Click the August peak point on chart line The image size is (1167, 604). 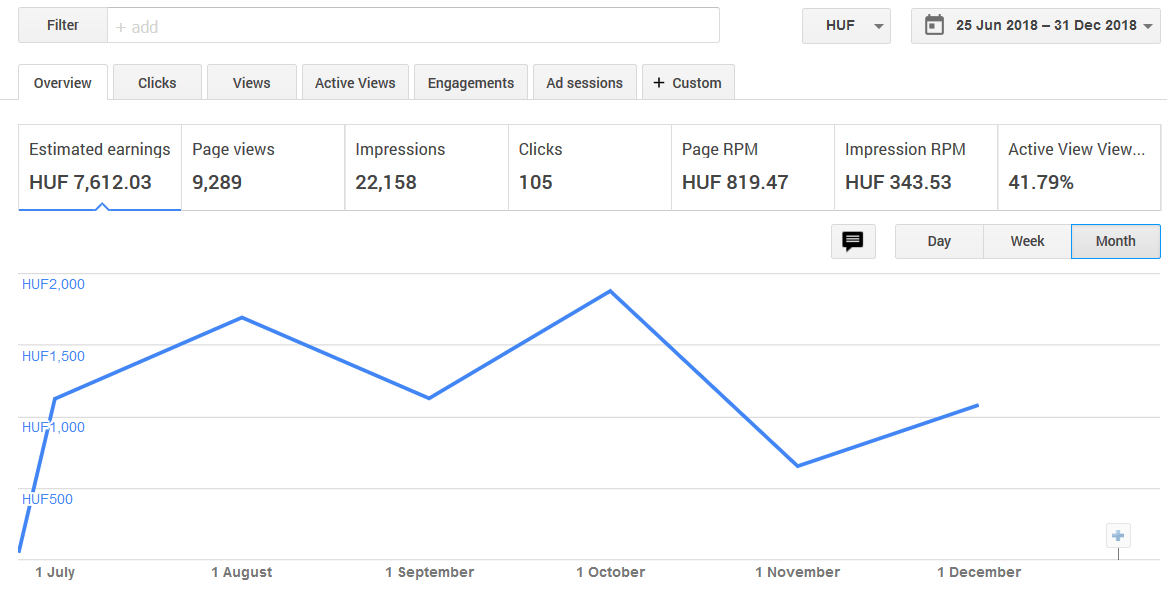coord(242,318)
